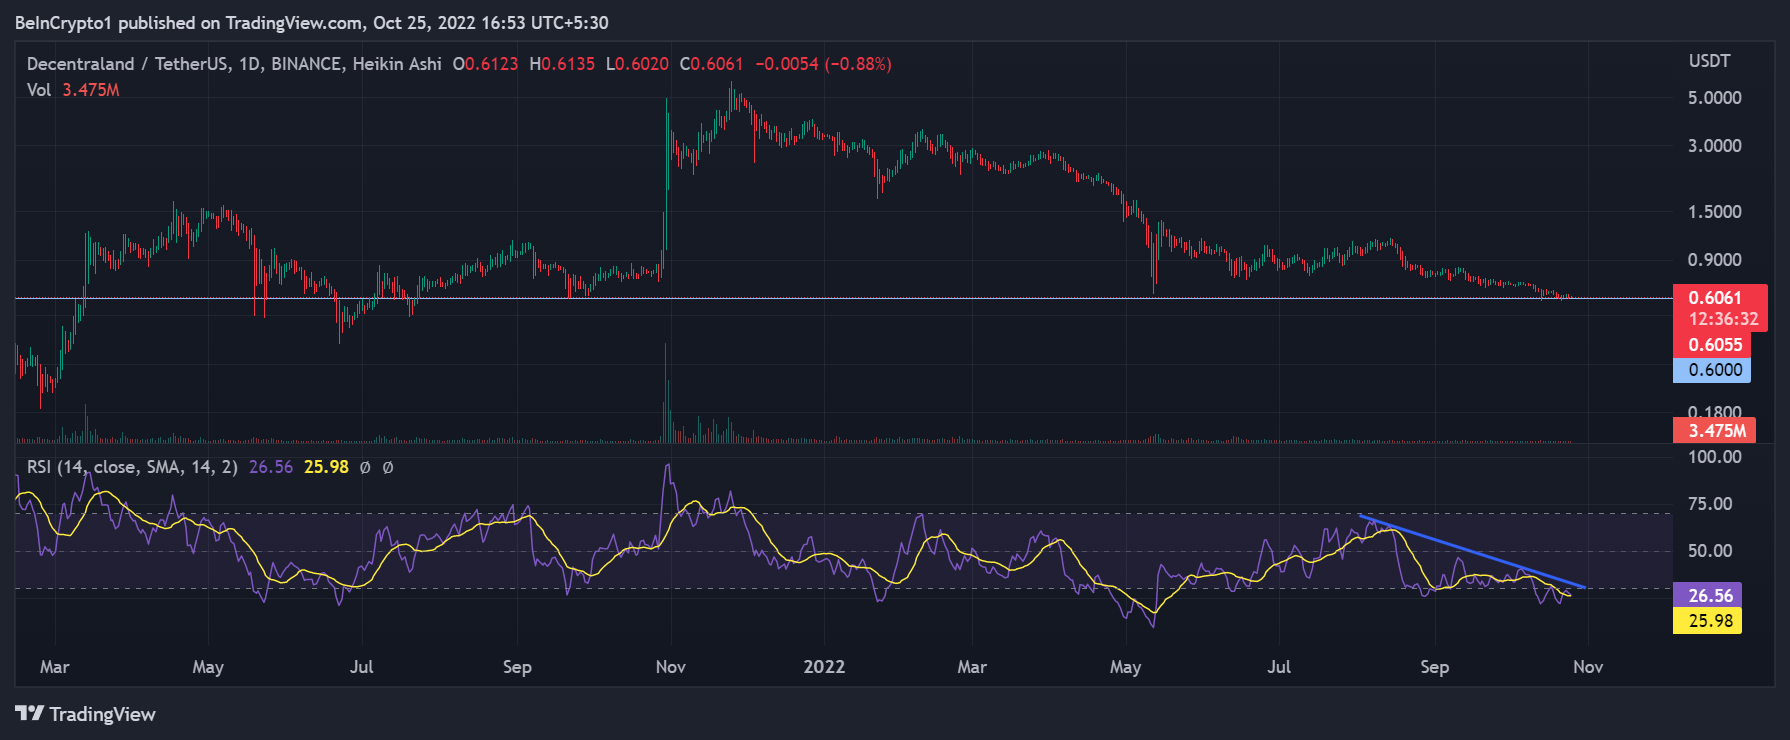1790x740 pixels.
Task: Click the 5.0000 price axis label
Action: 1714,98
